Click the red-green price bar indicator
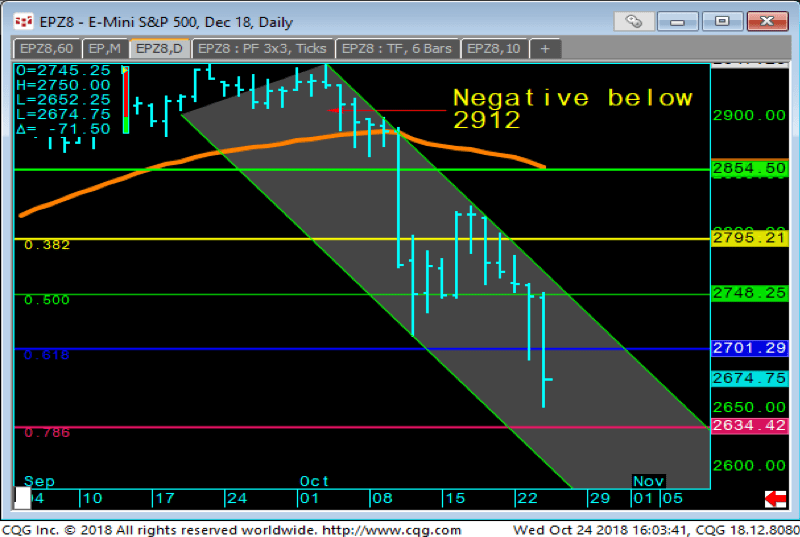 click(x=125, y=100)
